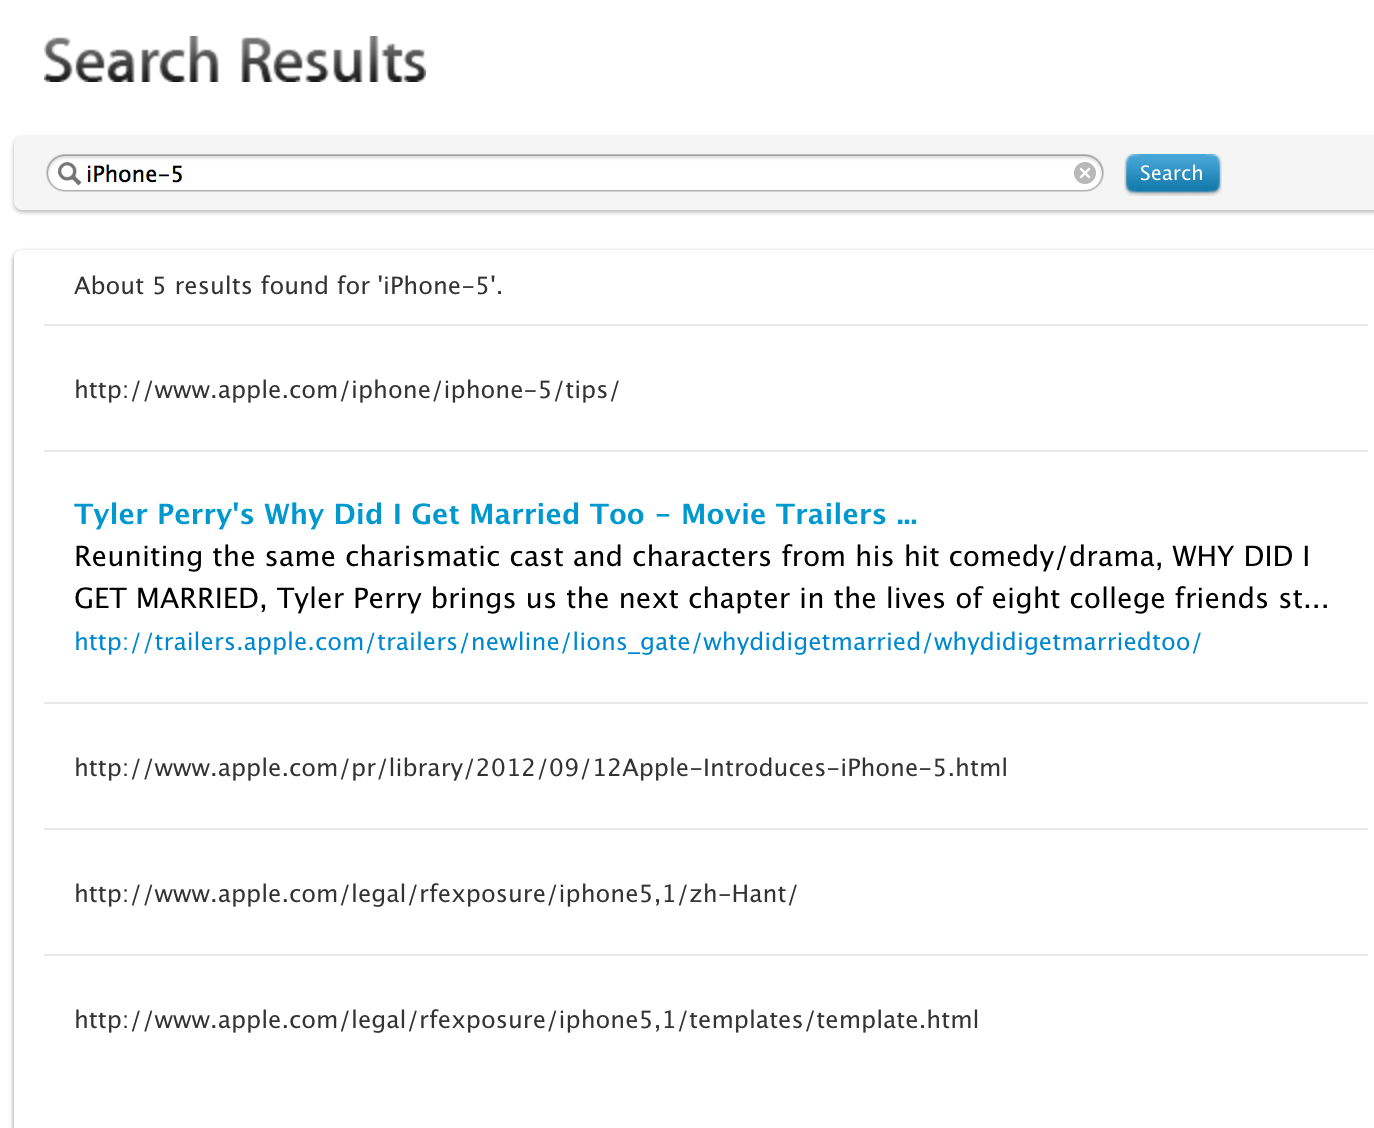Click the 'About 5 results found' summary text
1374x1128 pixels.
click(x=287, y=286)
